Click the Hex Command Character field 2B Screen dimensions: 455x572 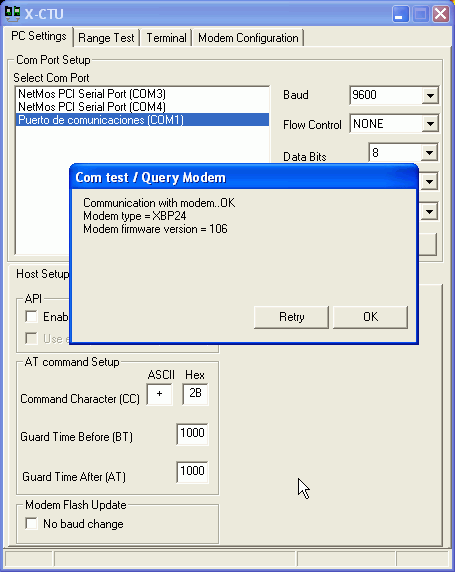195,394
